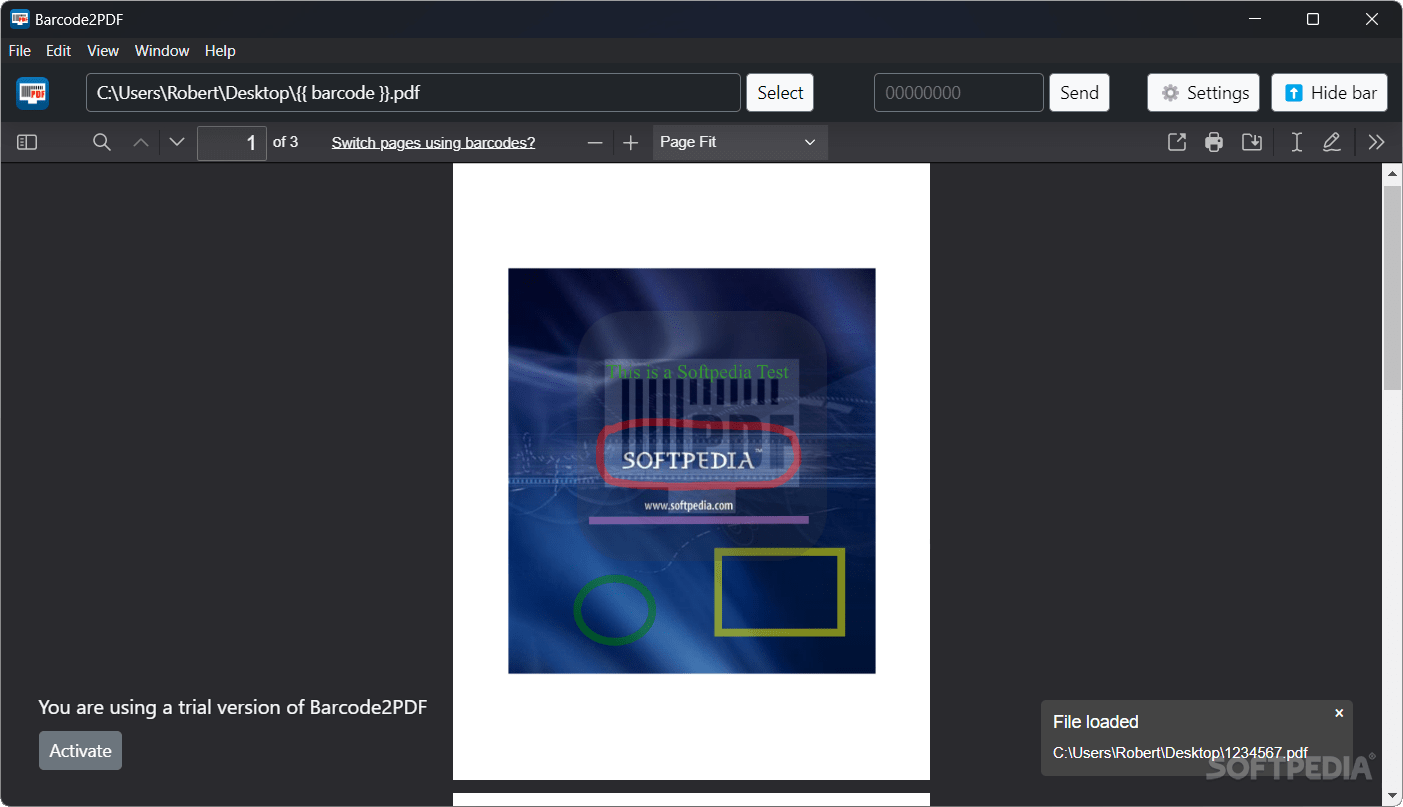The width and height of the screenshot is (1403, 807).
Task: Click the Activate trial button
Action: (x=80, y=751)
